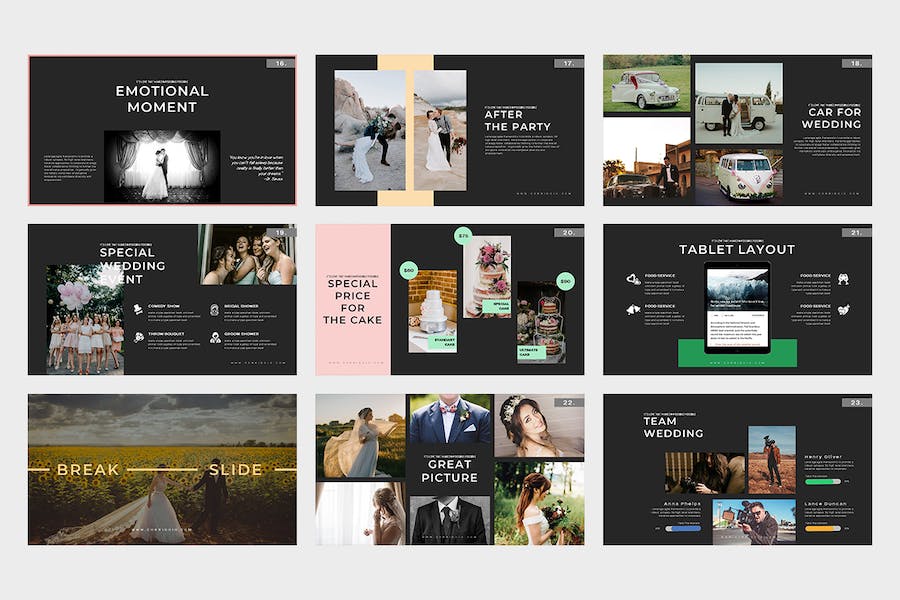Click the Throw Bouquet label
900x600 pixels.
pyautogui.click(x=166, y=334)
